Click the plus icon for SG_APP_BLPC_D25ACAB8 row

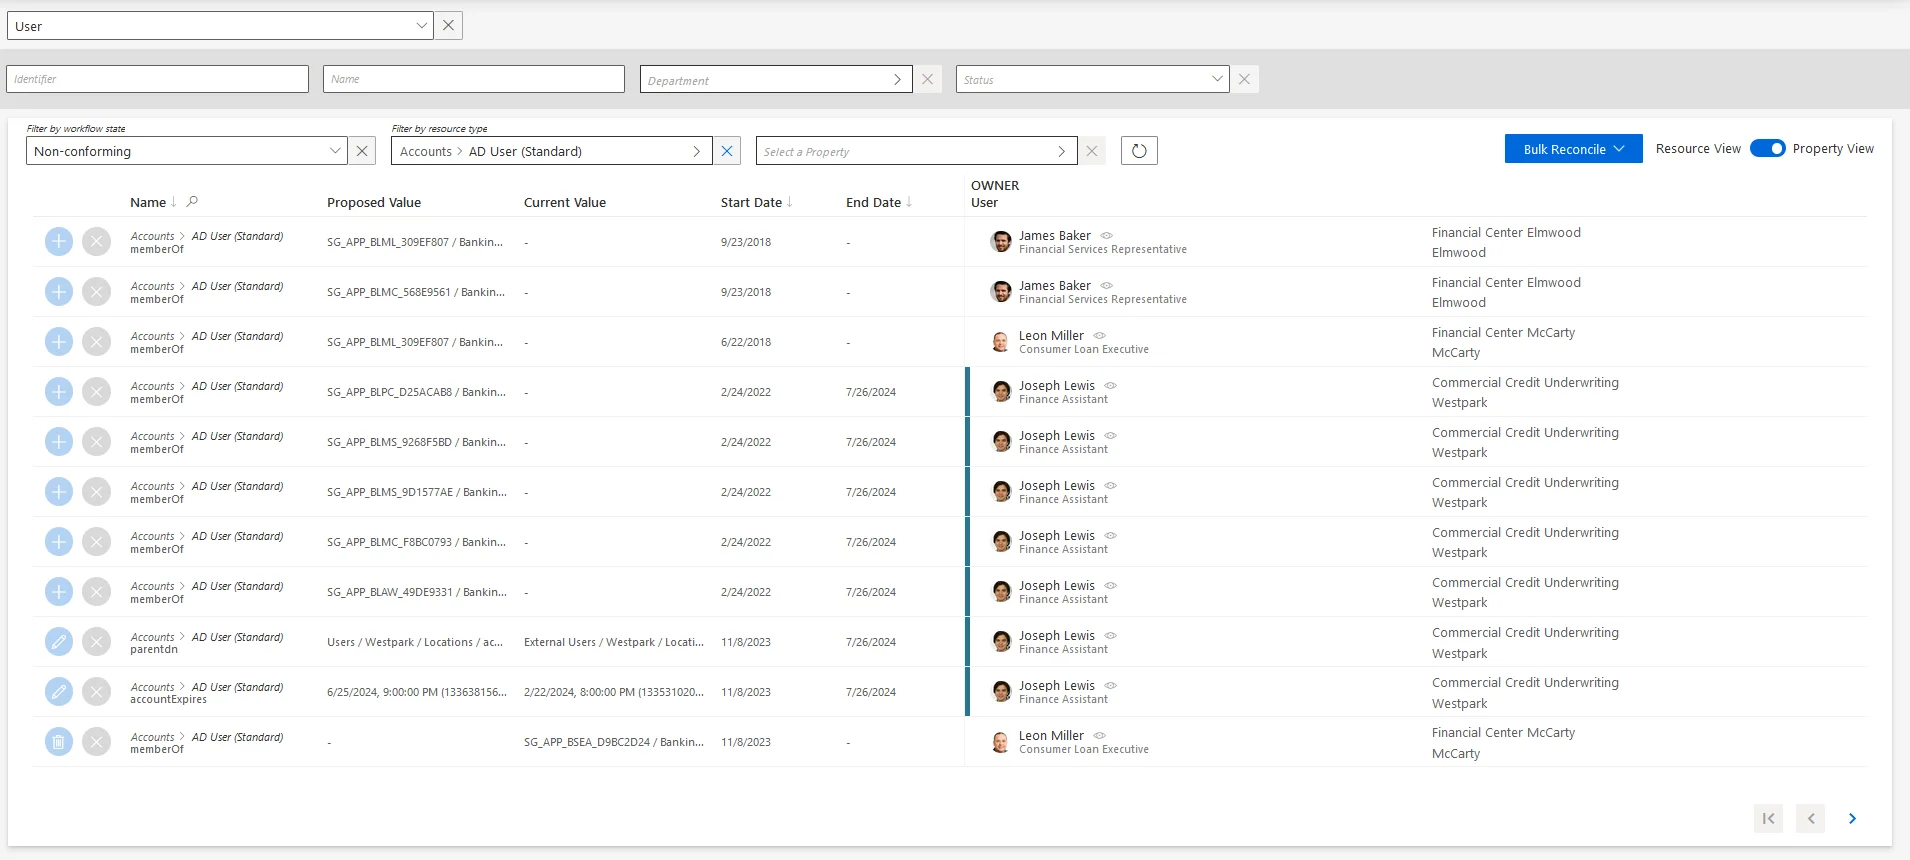[59, 392]
